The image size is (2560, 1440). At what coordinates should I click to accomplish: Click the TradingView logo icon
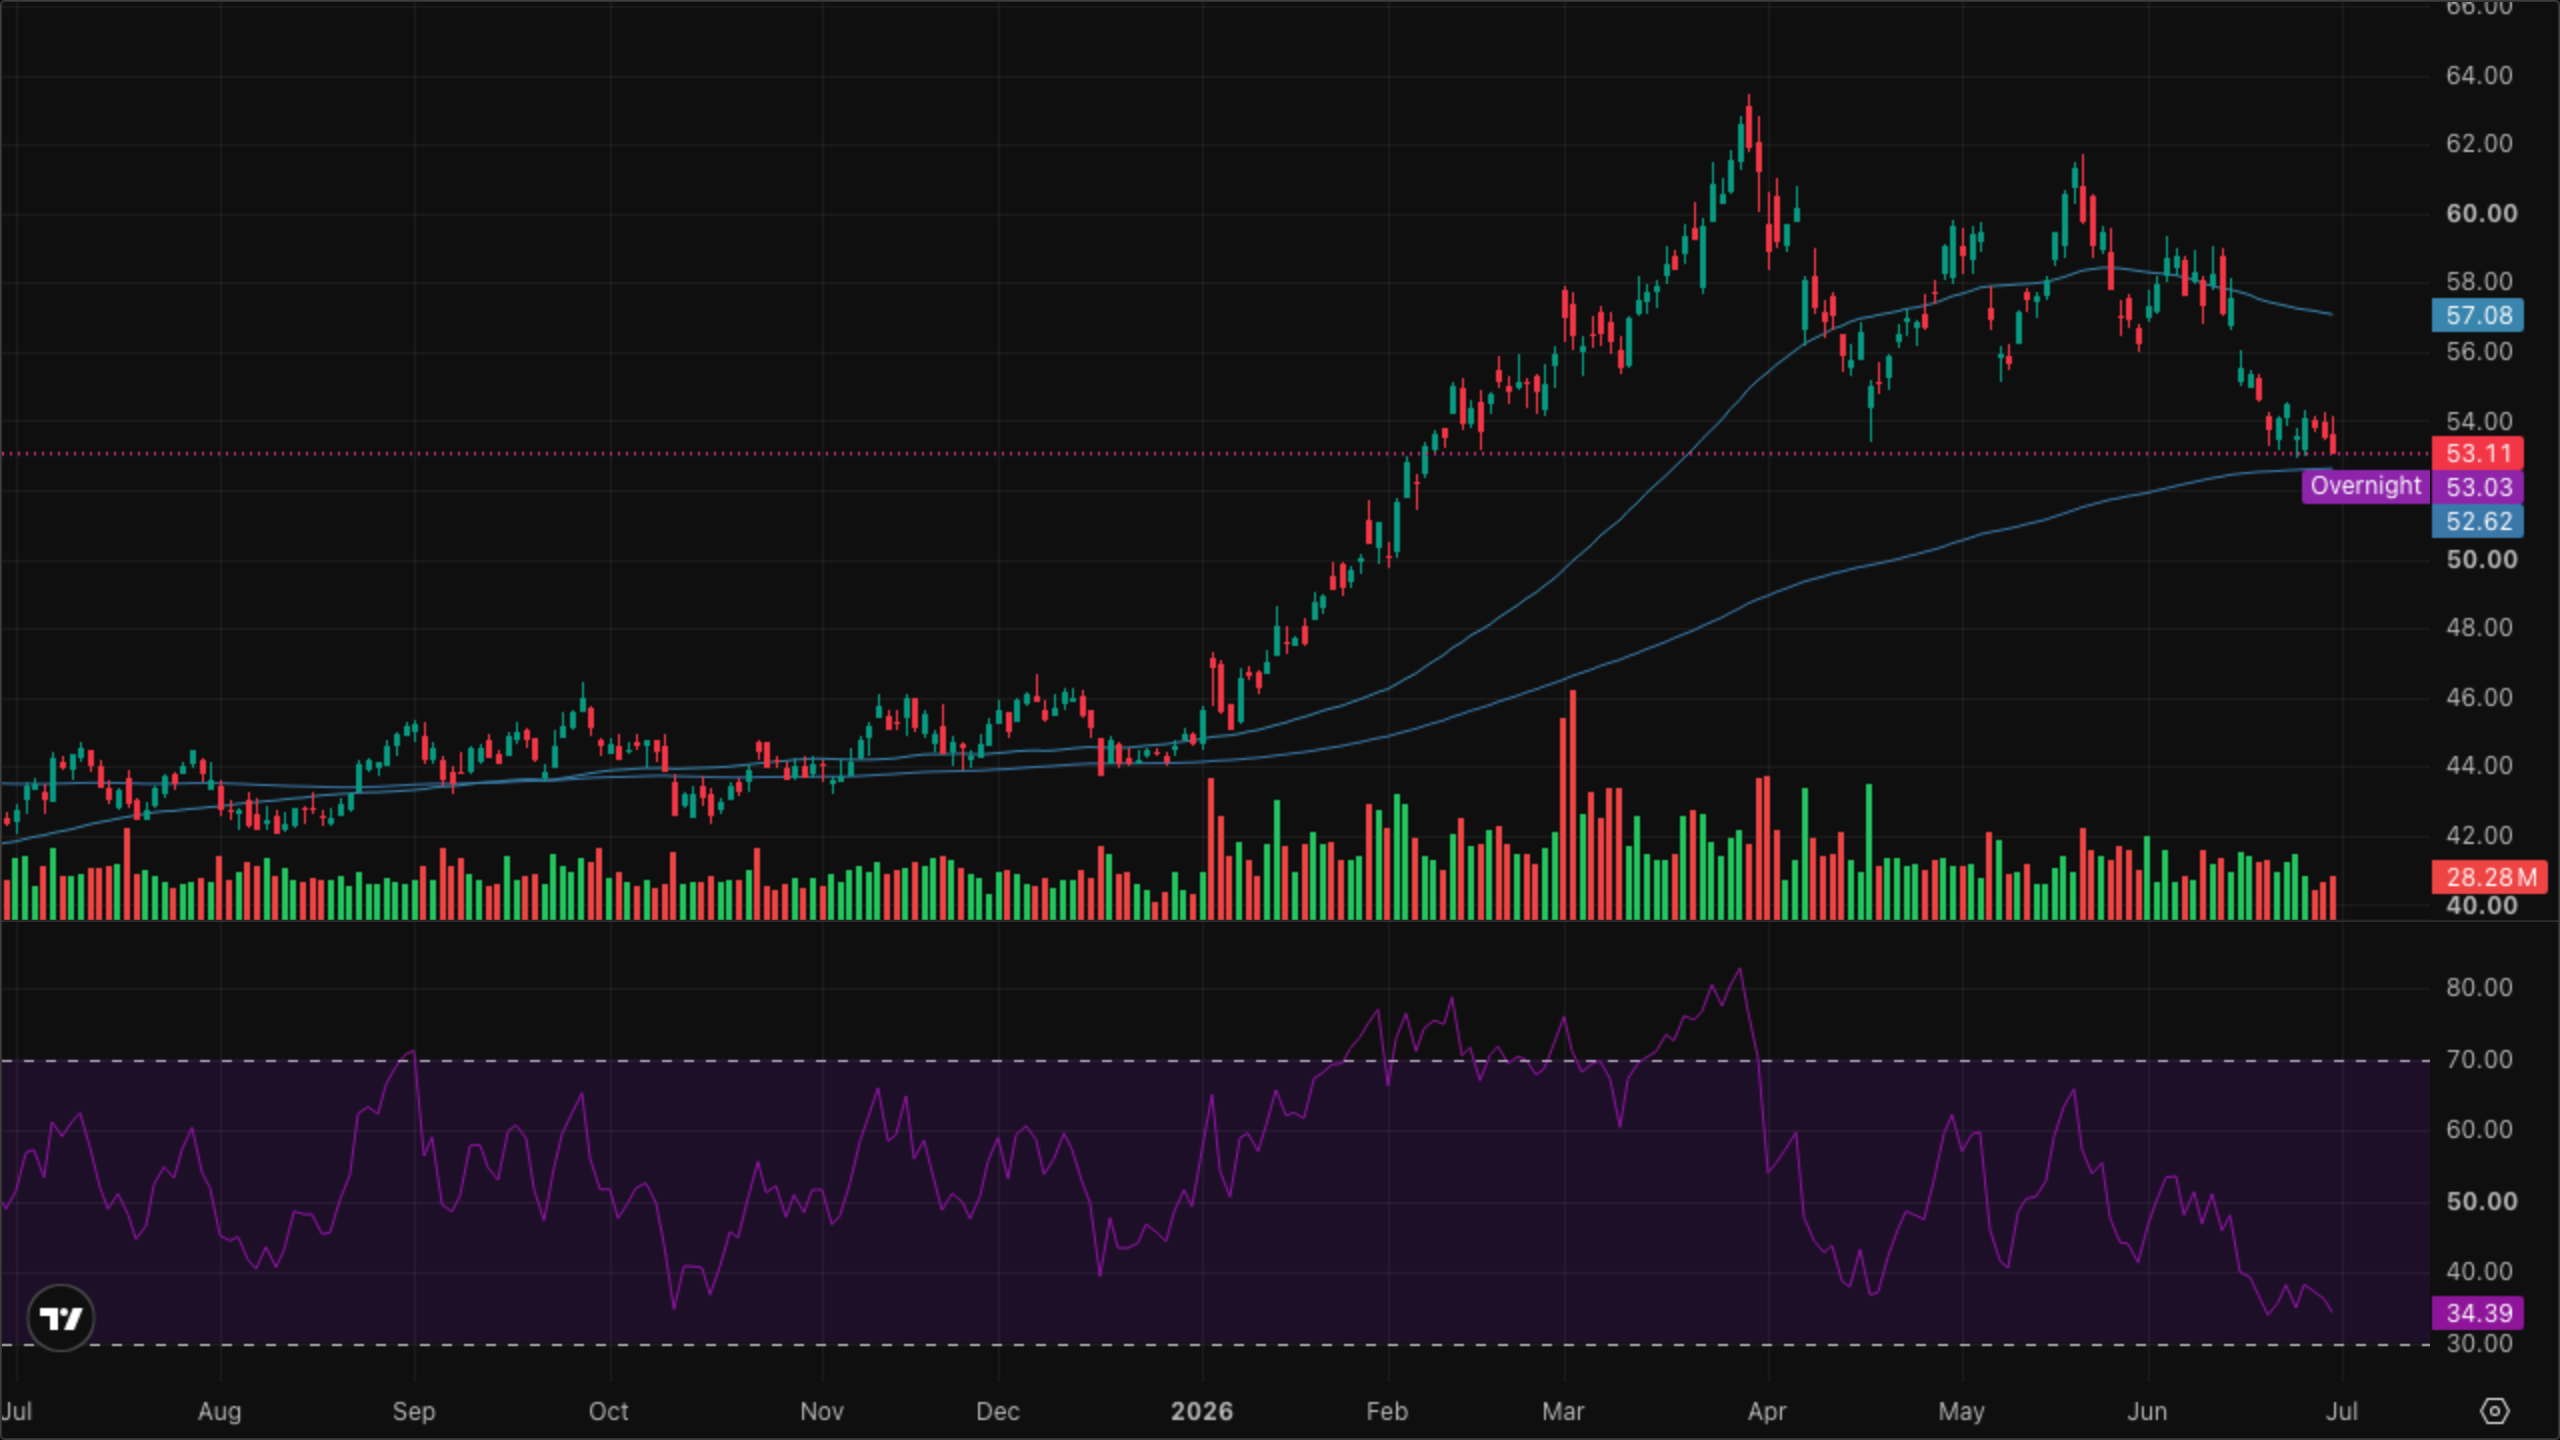click(x=61, y=1318)
